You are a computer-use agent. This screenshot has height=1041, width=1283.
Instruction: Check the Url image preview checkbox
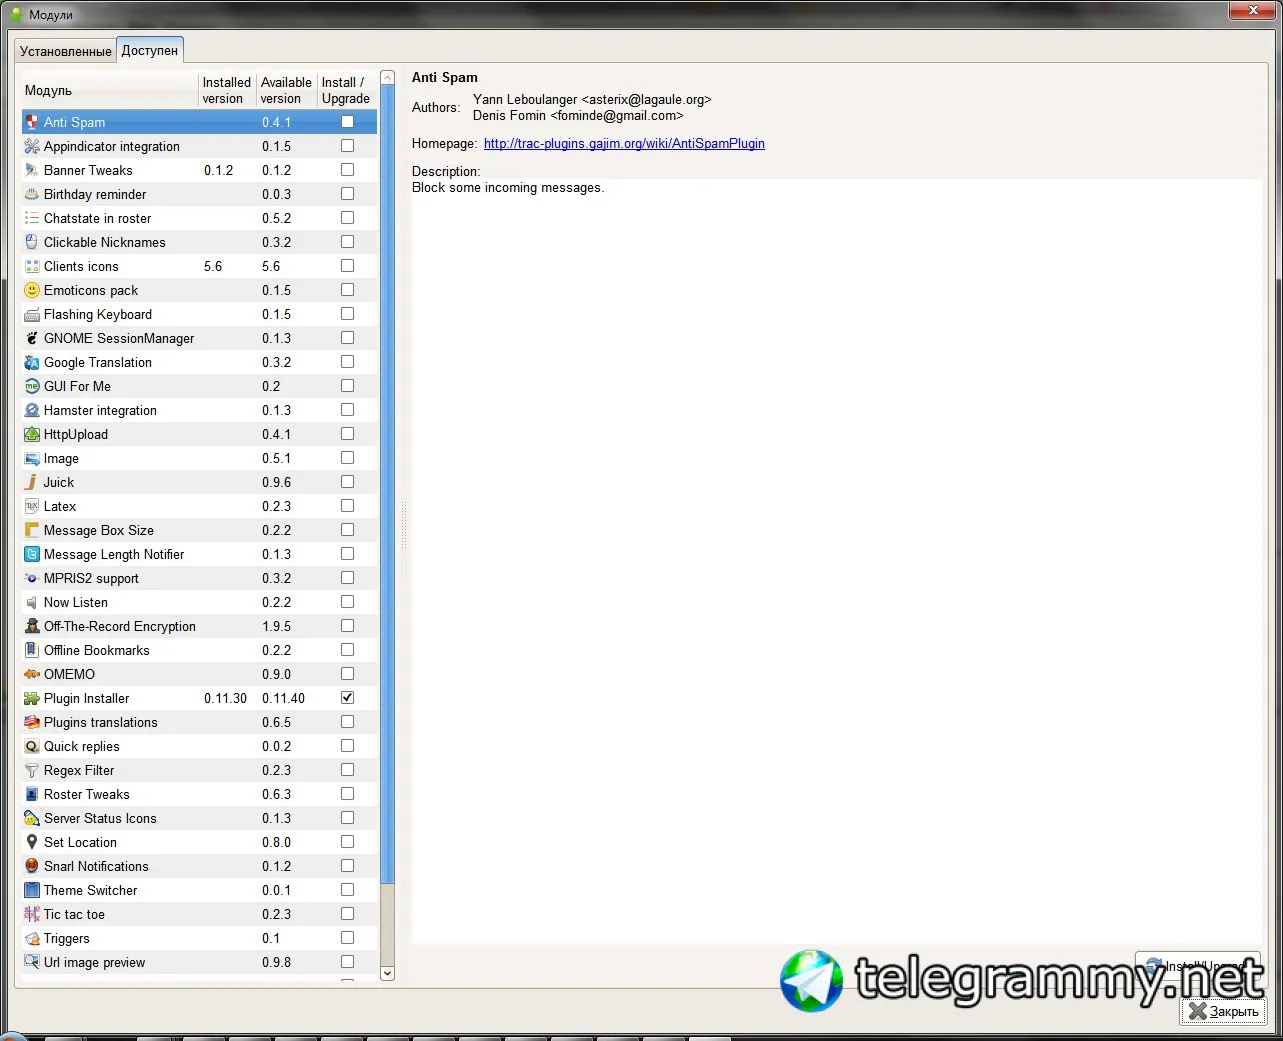point(347,962)
